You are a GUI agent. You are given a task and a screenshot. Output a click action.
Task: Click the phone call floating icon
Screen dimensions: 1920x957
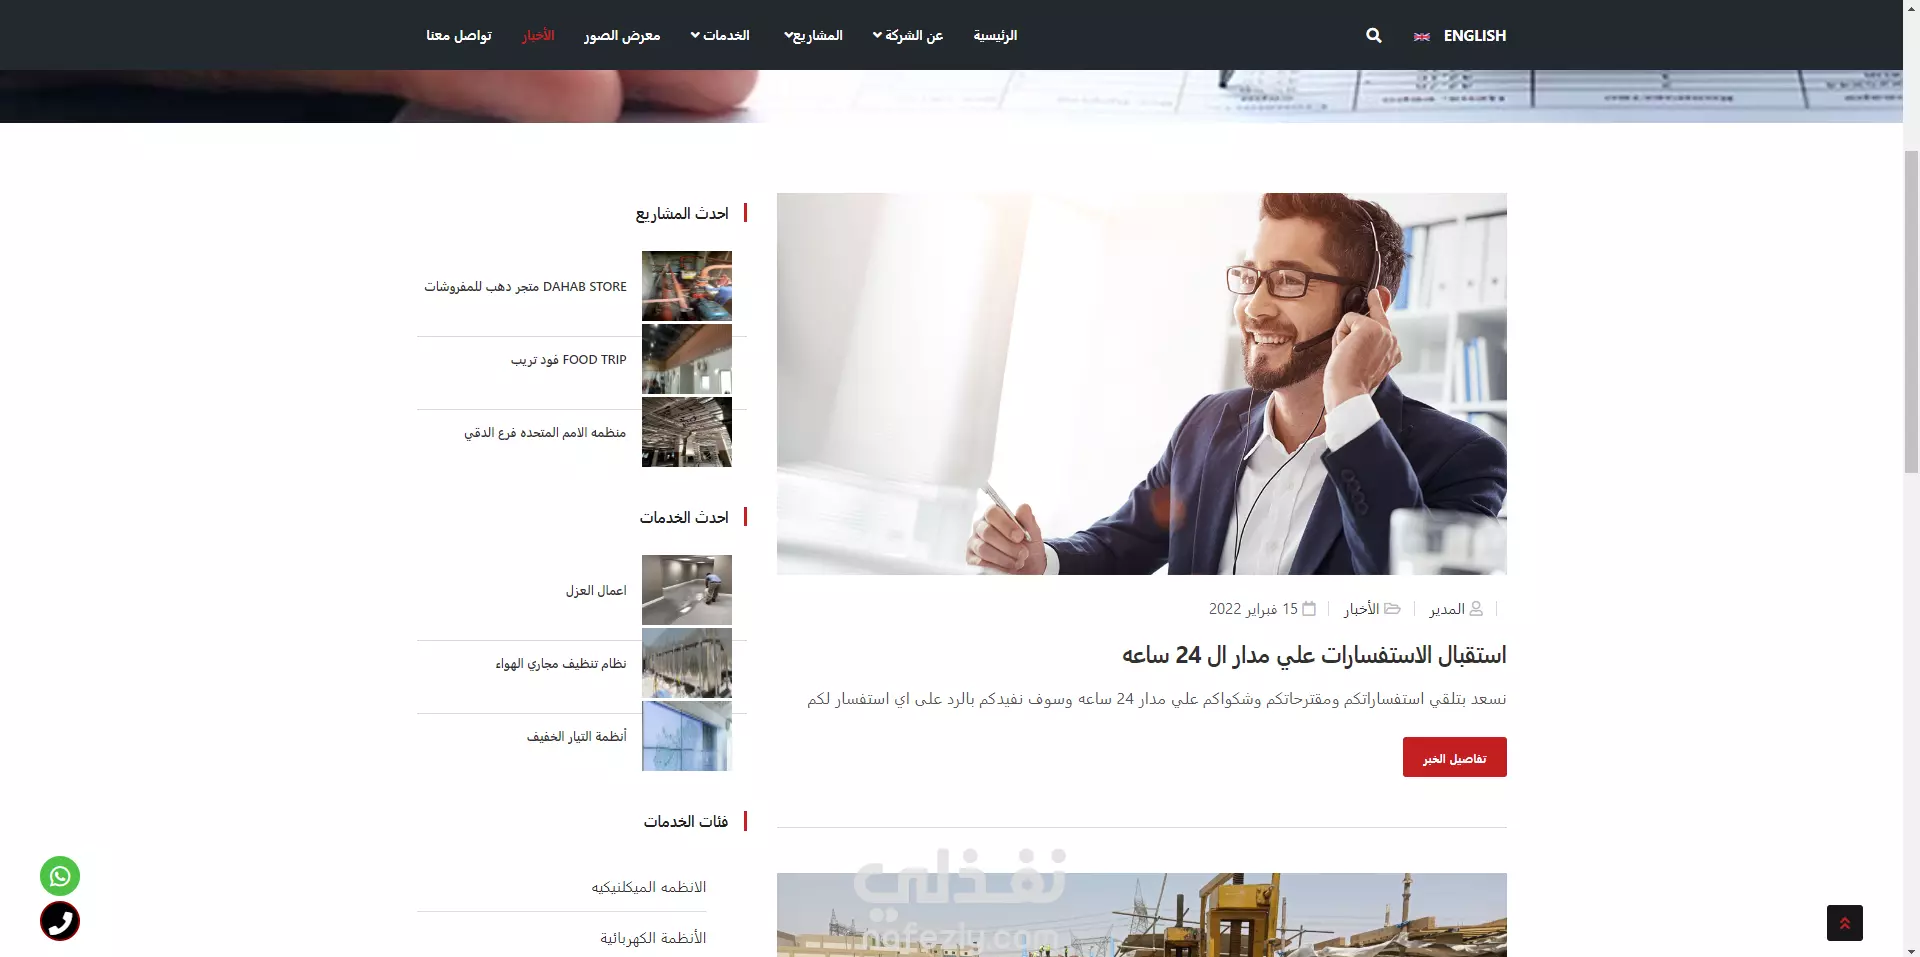coord(60,921)
